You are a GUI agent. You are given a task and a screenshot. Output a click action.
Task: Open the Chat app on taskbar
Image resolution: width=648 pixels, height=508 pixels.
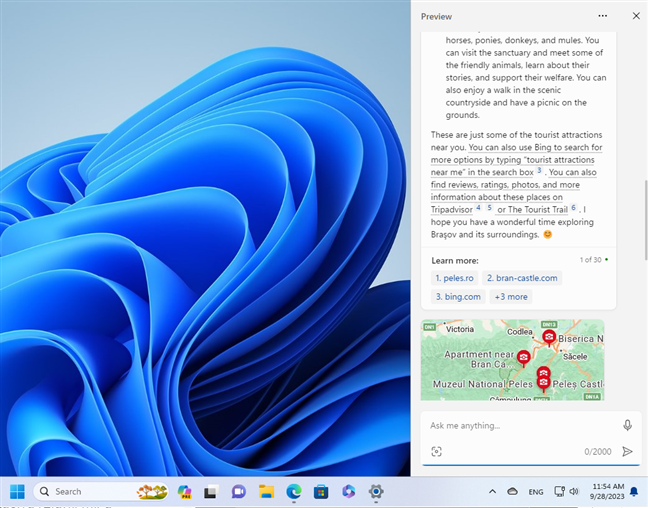tap(238, 491)
